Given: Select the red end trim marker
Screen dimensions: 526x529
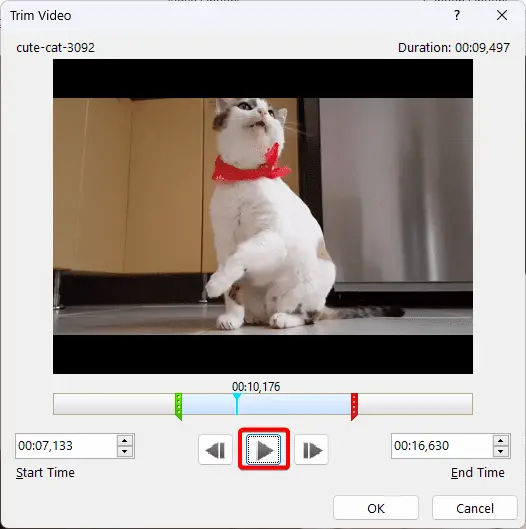Looking at the screenshot, I should (354, 406).
